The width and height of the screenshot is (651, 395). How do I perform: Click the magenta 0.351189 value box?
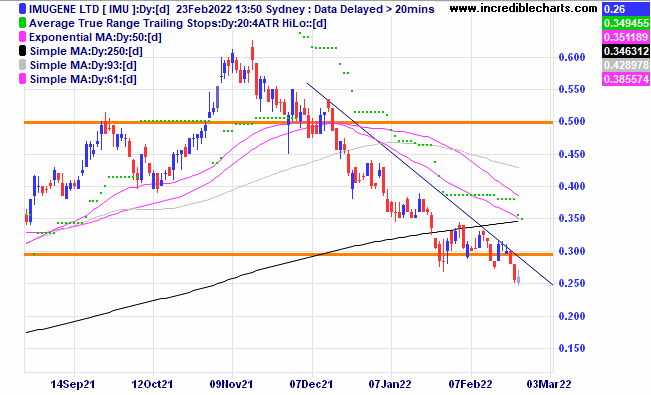625,37
